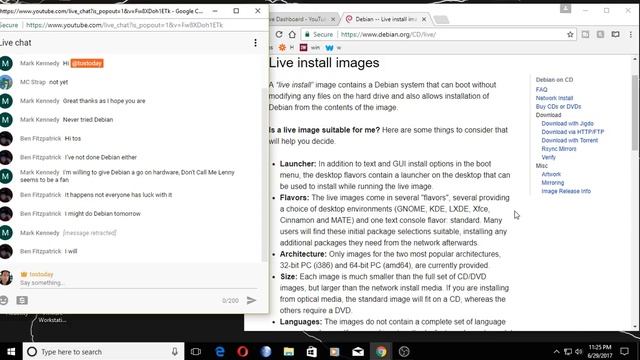Click Ben Fitzpatrick's 'I might do Debian tomorrow' message
640x360 pixels.
pyautogui.click(x=102, y=213)
